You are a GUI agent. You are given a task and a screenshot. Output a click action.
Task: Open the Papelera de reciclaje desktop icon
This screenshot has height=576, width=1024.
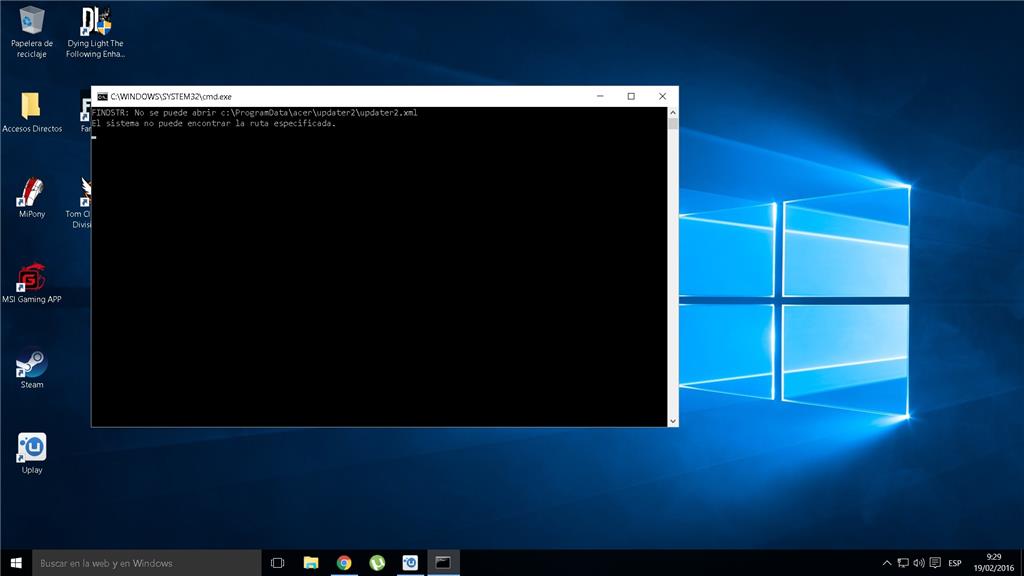point(32,22)
